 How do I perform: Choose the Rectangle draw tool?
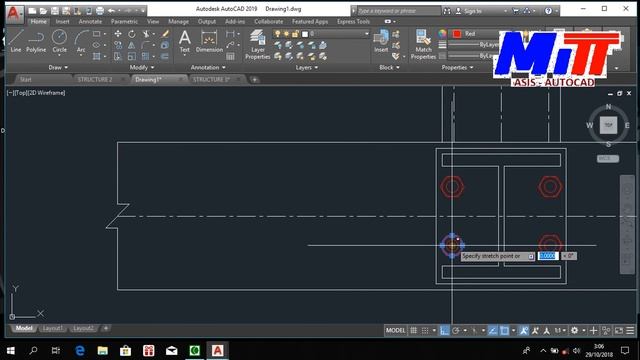click(x=96, y=34)
